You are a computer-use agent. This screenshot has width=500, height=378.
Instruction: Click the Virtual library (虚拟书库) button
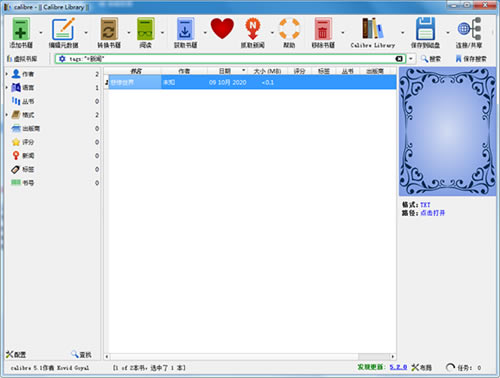coord(22,59)
